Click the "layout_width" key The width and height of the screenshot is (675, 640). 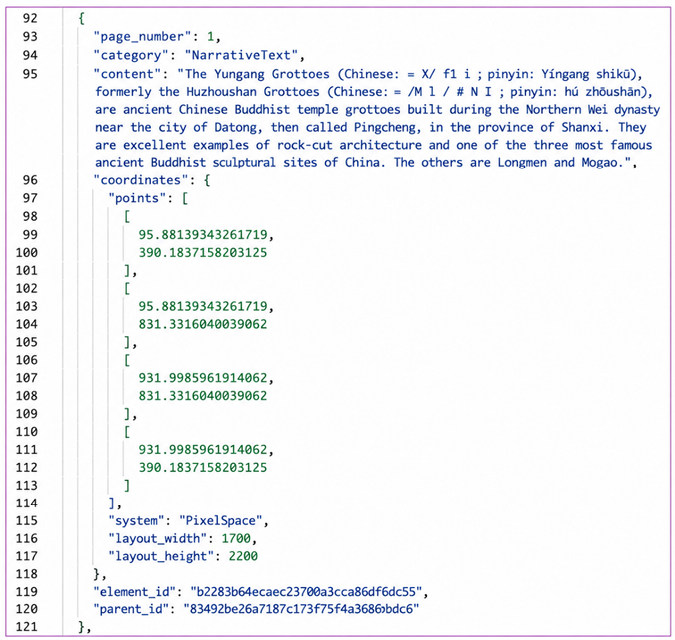coord(158,539)
